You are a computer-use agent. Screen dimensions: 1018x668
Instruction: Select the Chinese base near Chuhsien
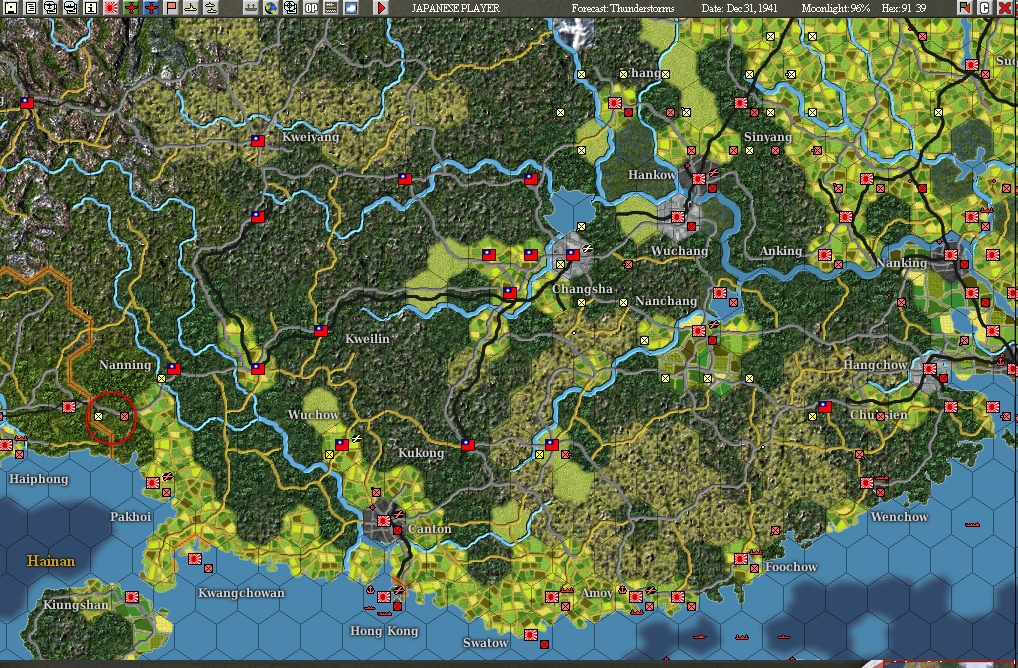(x=825, y=406)
